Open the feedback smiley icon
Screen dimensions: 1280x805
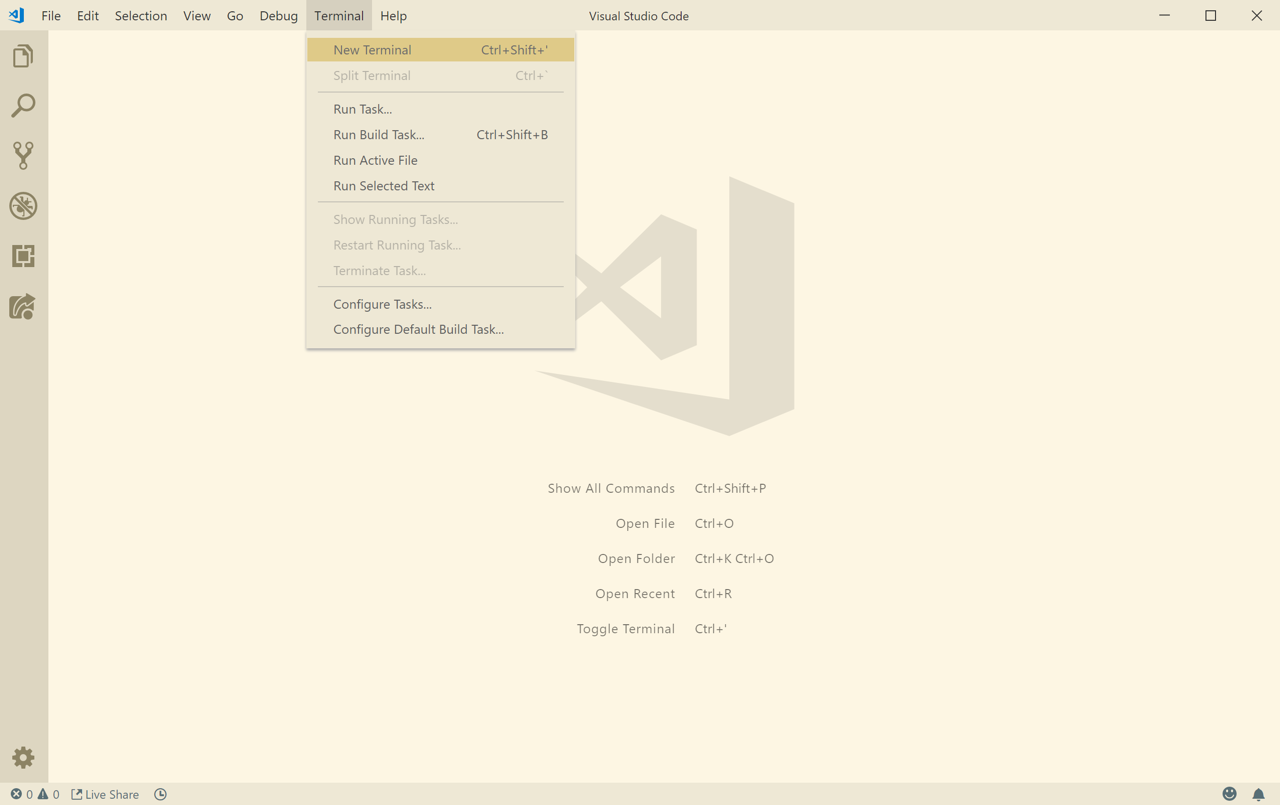click(x=1229, y=794)
